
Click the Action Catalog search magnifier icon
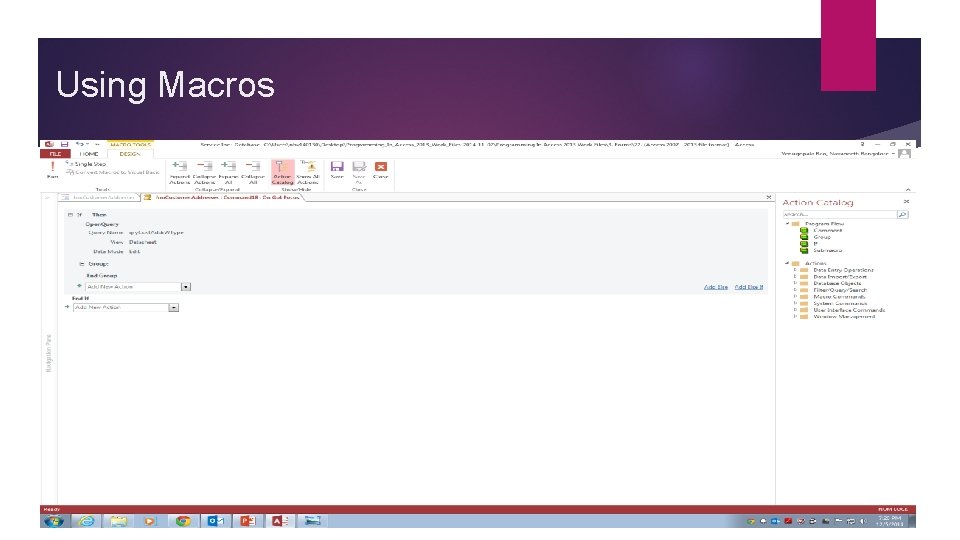(x=902, y=215)
